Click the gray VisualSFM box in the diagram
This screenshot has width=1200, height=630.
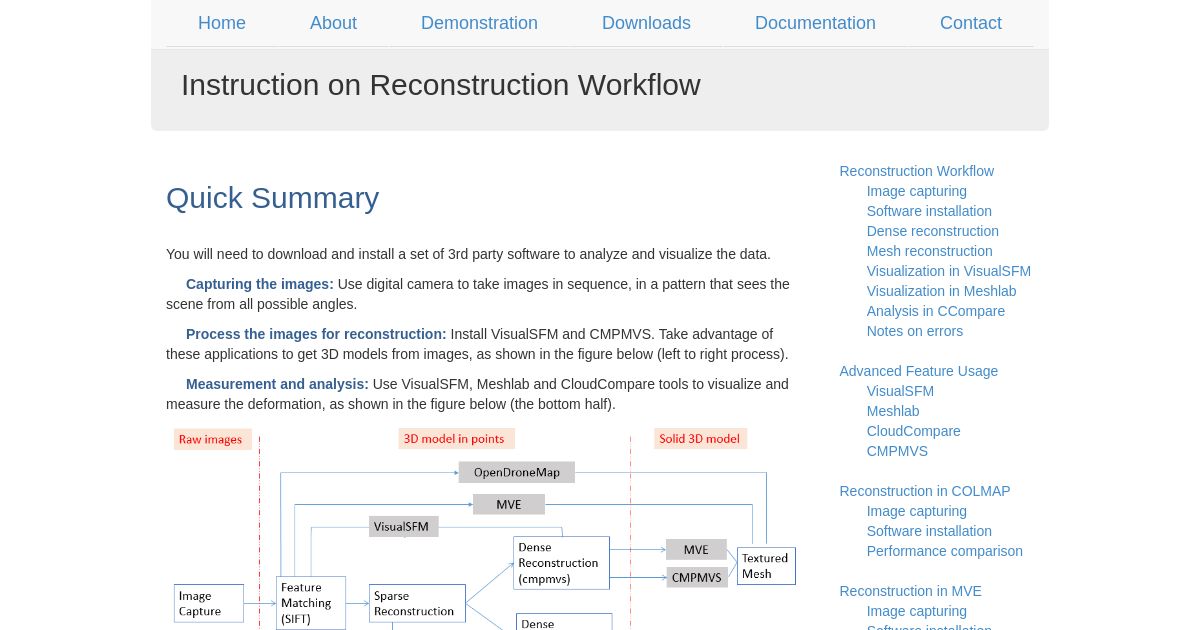click(x=403, y=526)
